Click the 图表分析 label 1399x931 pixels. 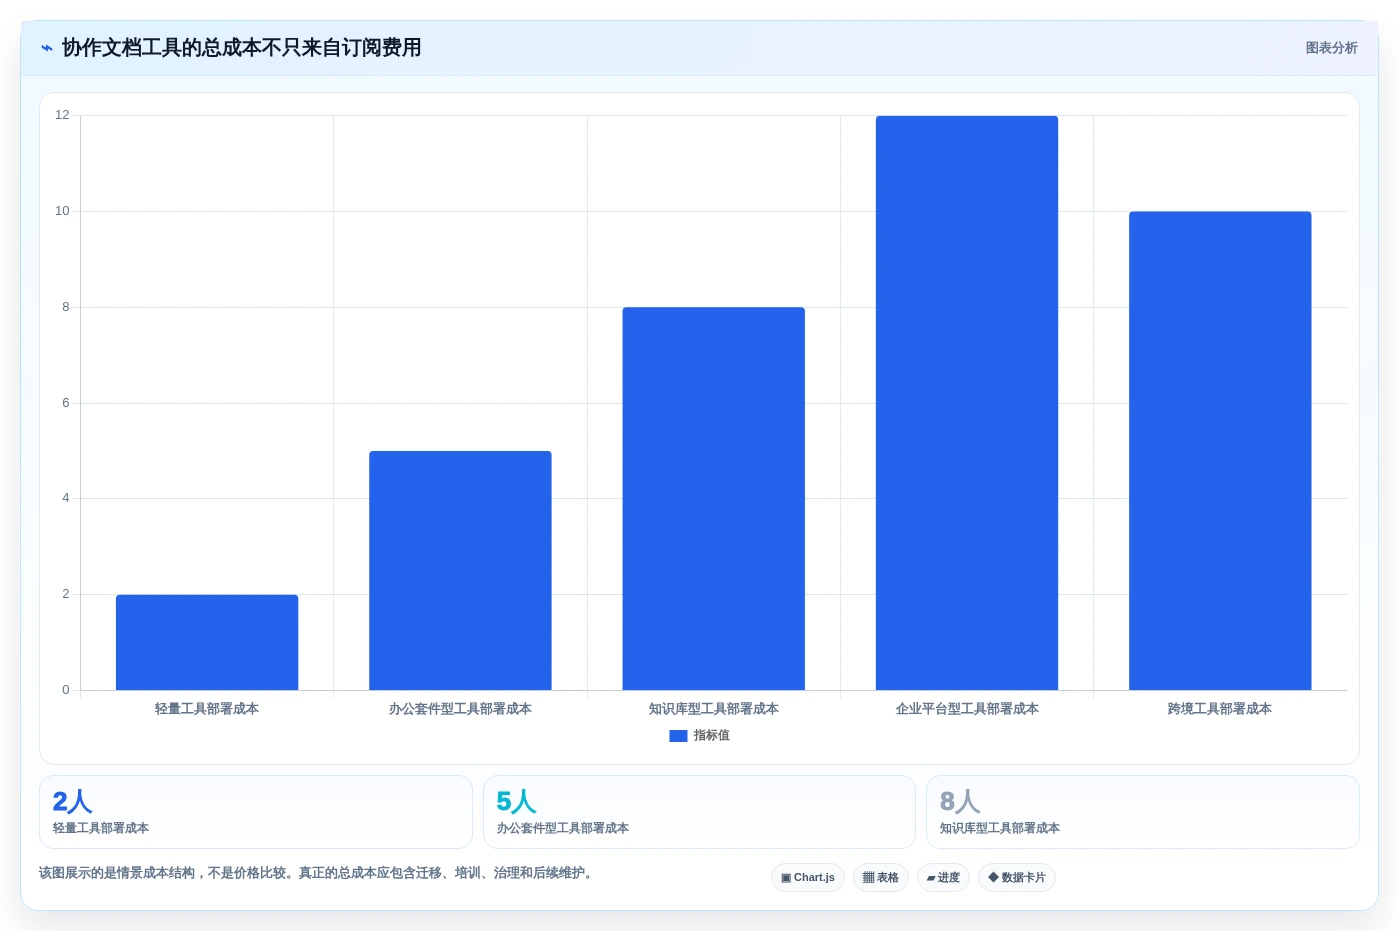pyautogui.click(x=1331, y=48)
